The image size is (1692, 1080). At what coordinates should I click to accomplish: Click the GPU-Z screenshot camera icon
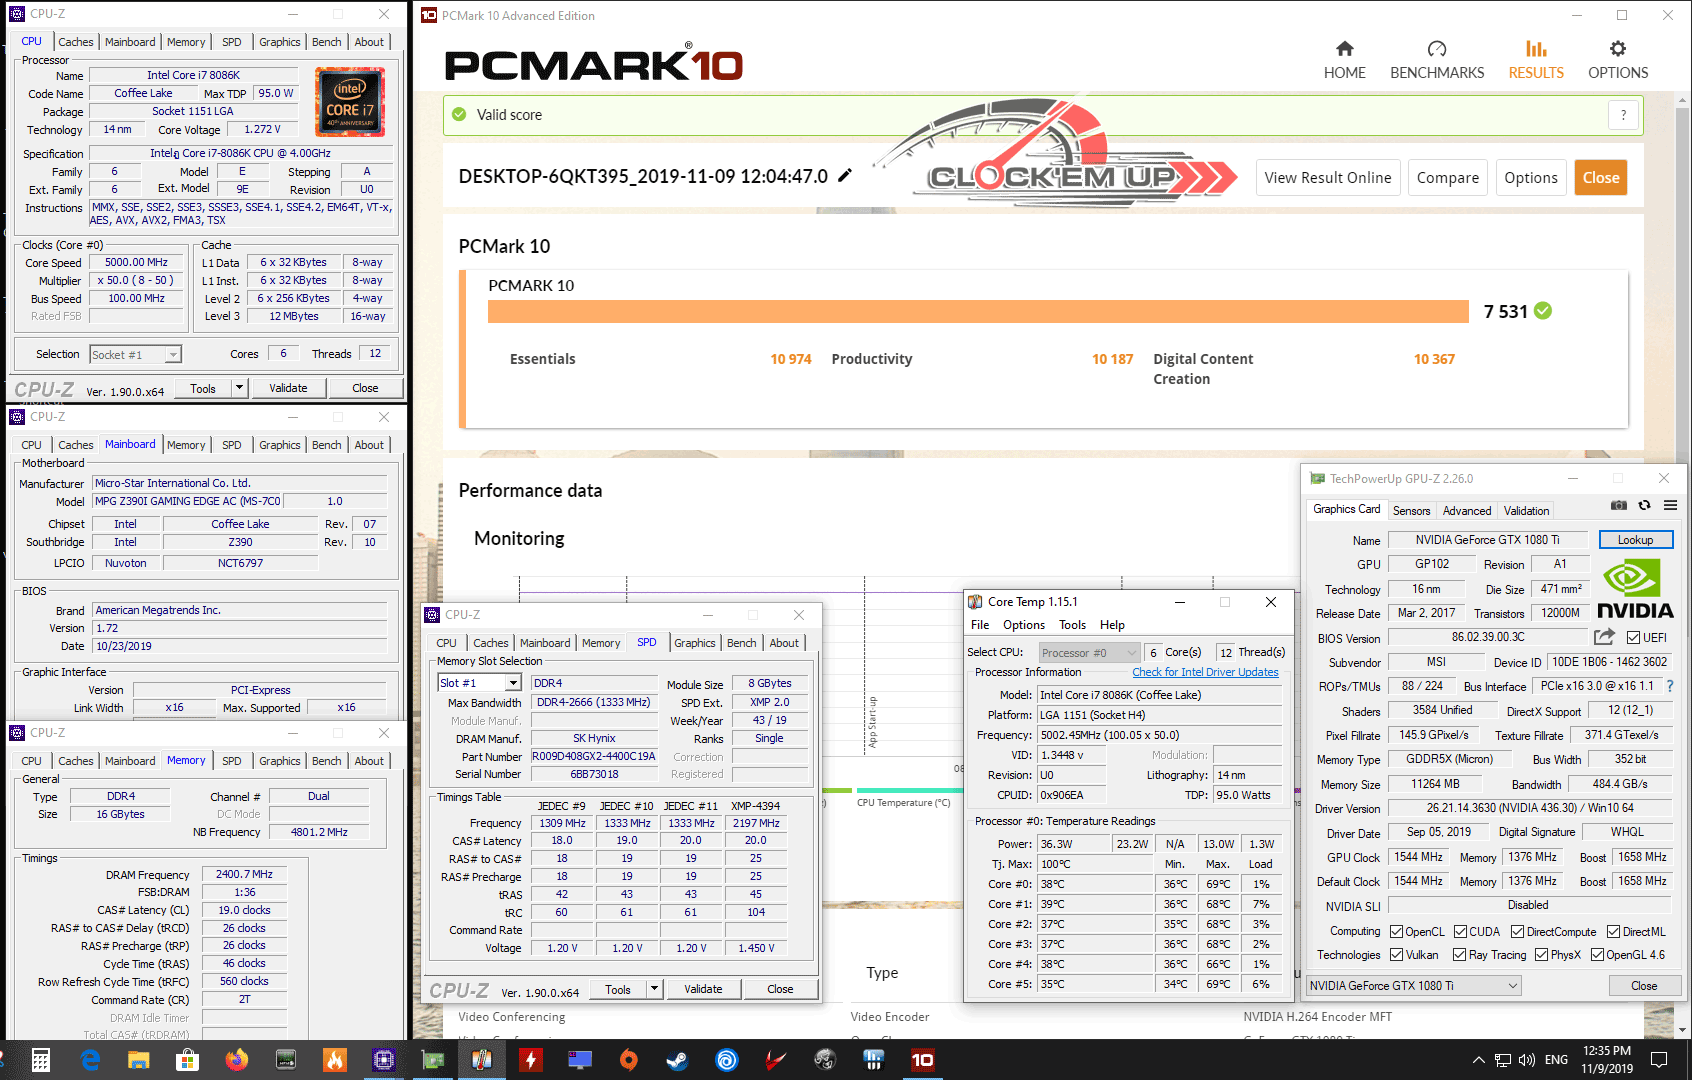point(1618,506)
